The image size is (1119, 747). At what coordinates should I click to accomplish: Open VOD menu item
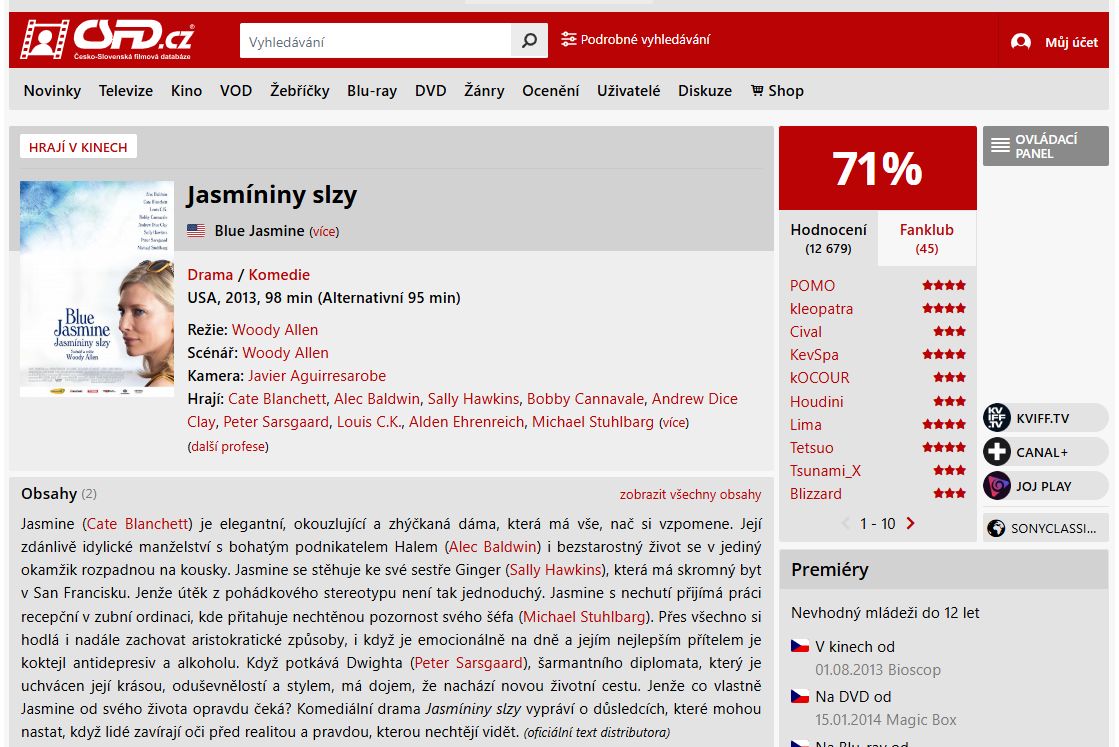pyautogui.click(x=236, y=91)
